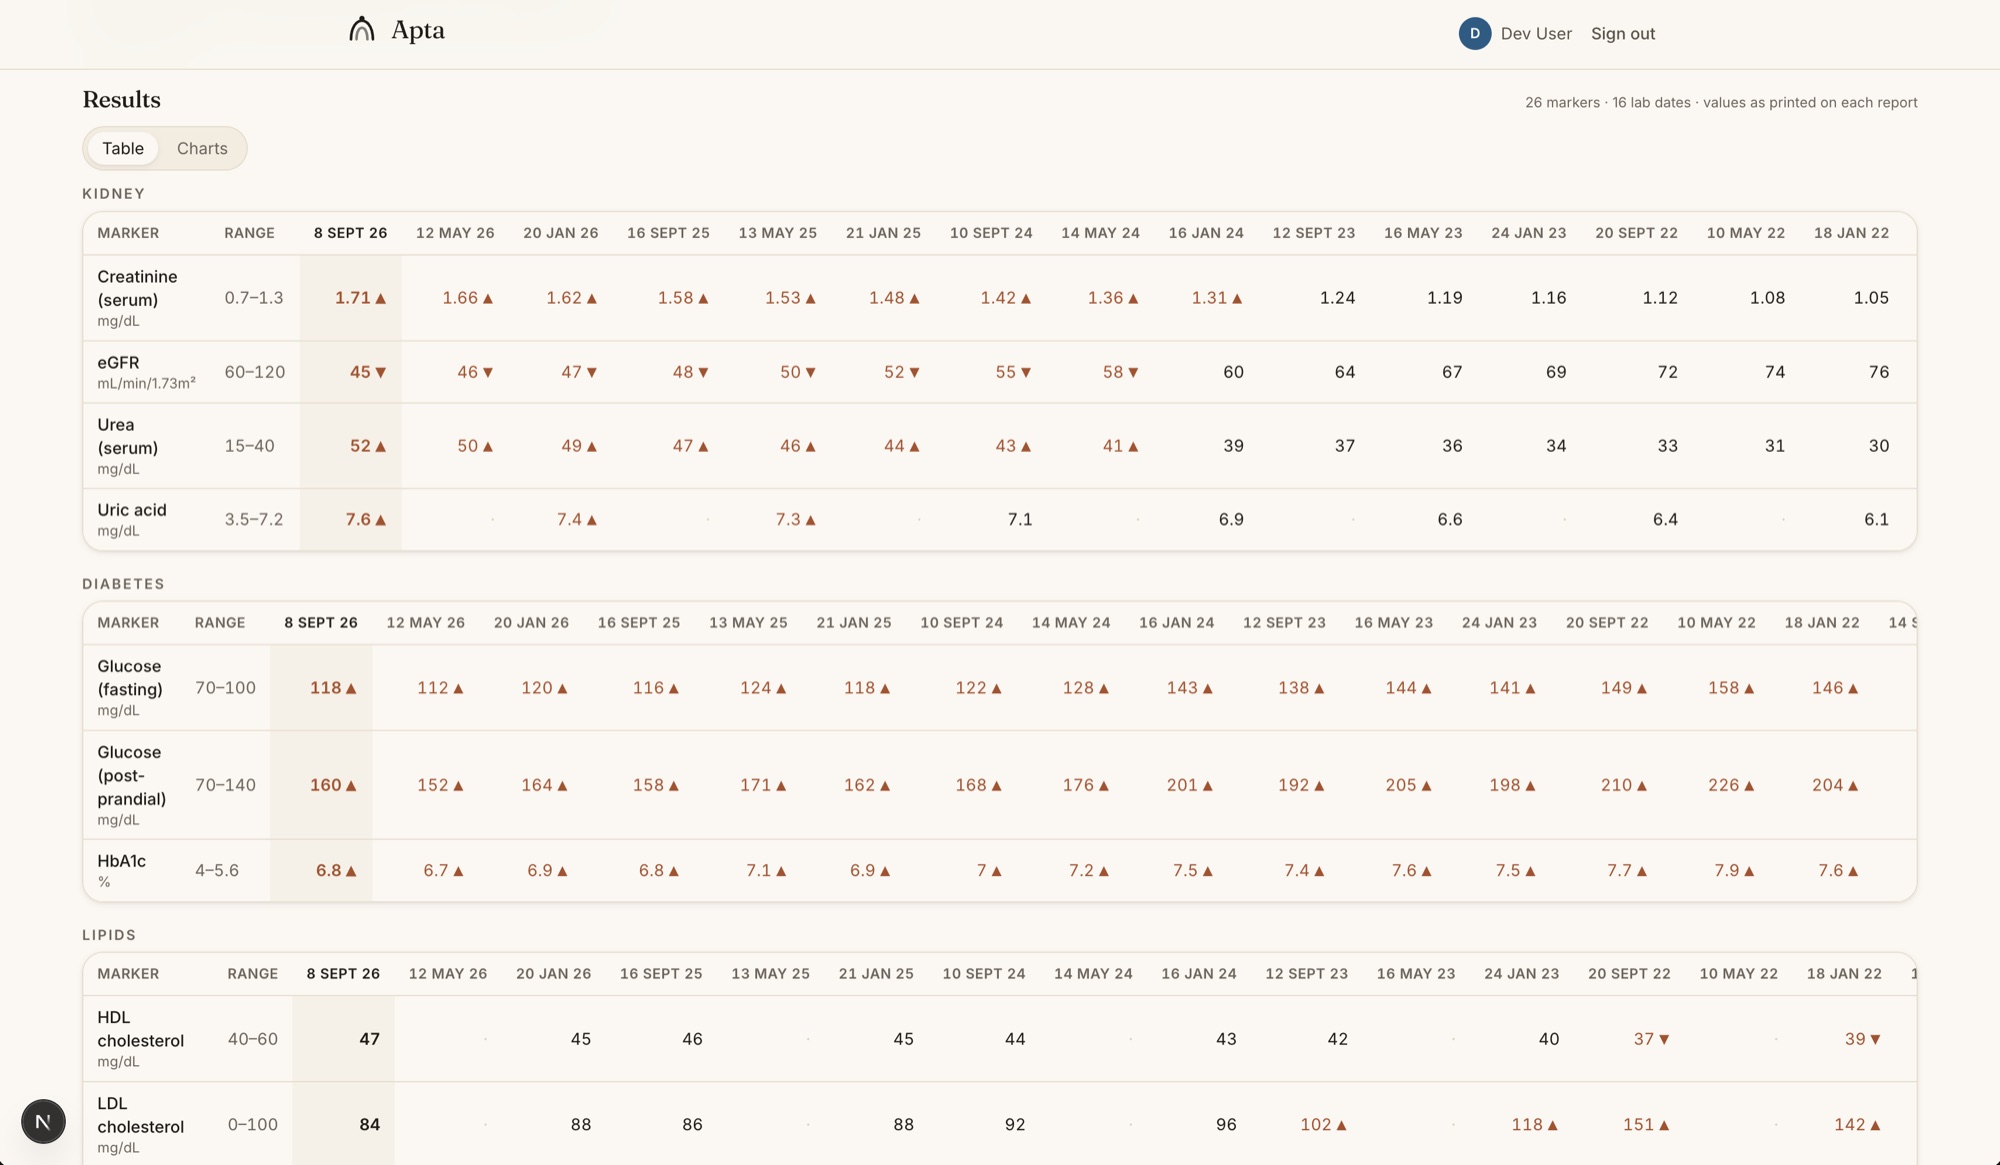The image size is (2000, 1165).
Task: Click Creatinine value 1.71 for 8 Sept 26
Action: pyautogui.click(x=360, y=298)
